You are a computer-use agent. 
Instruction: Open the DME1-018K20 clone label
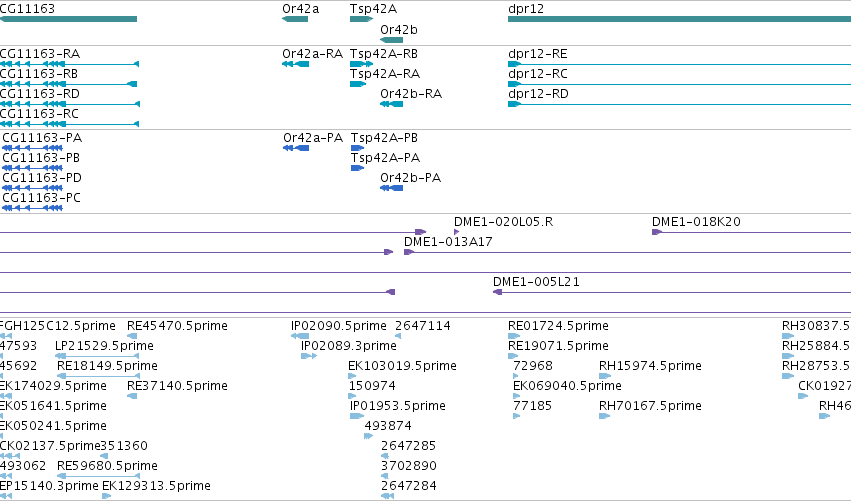(x=696, y=221)
